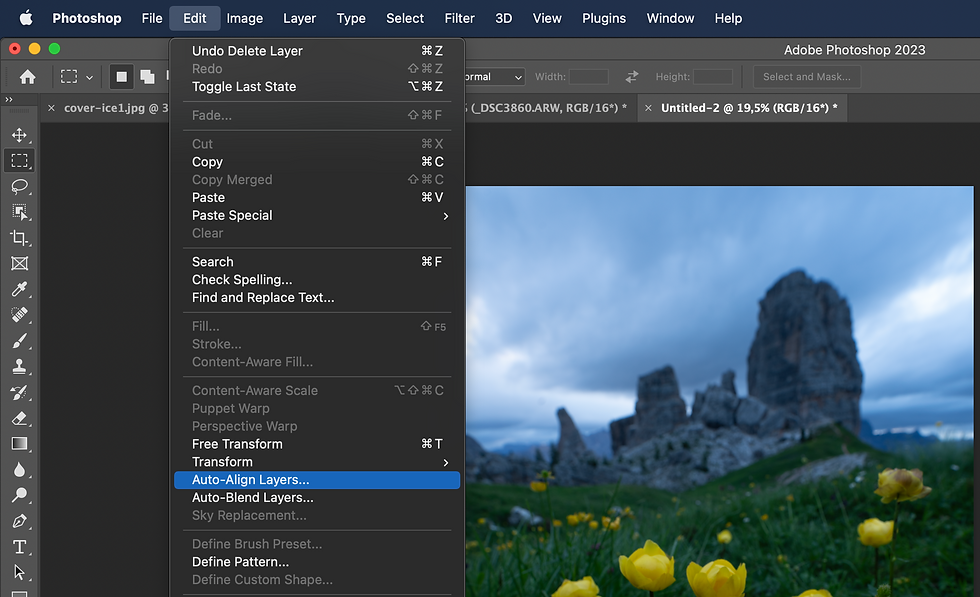Choose Undo Delete Layer

pyautogui.click(x=317, y=51)
